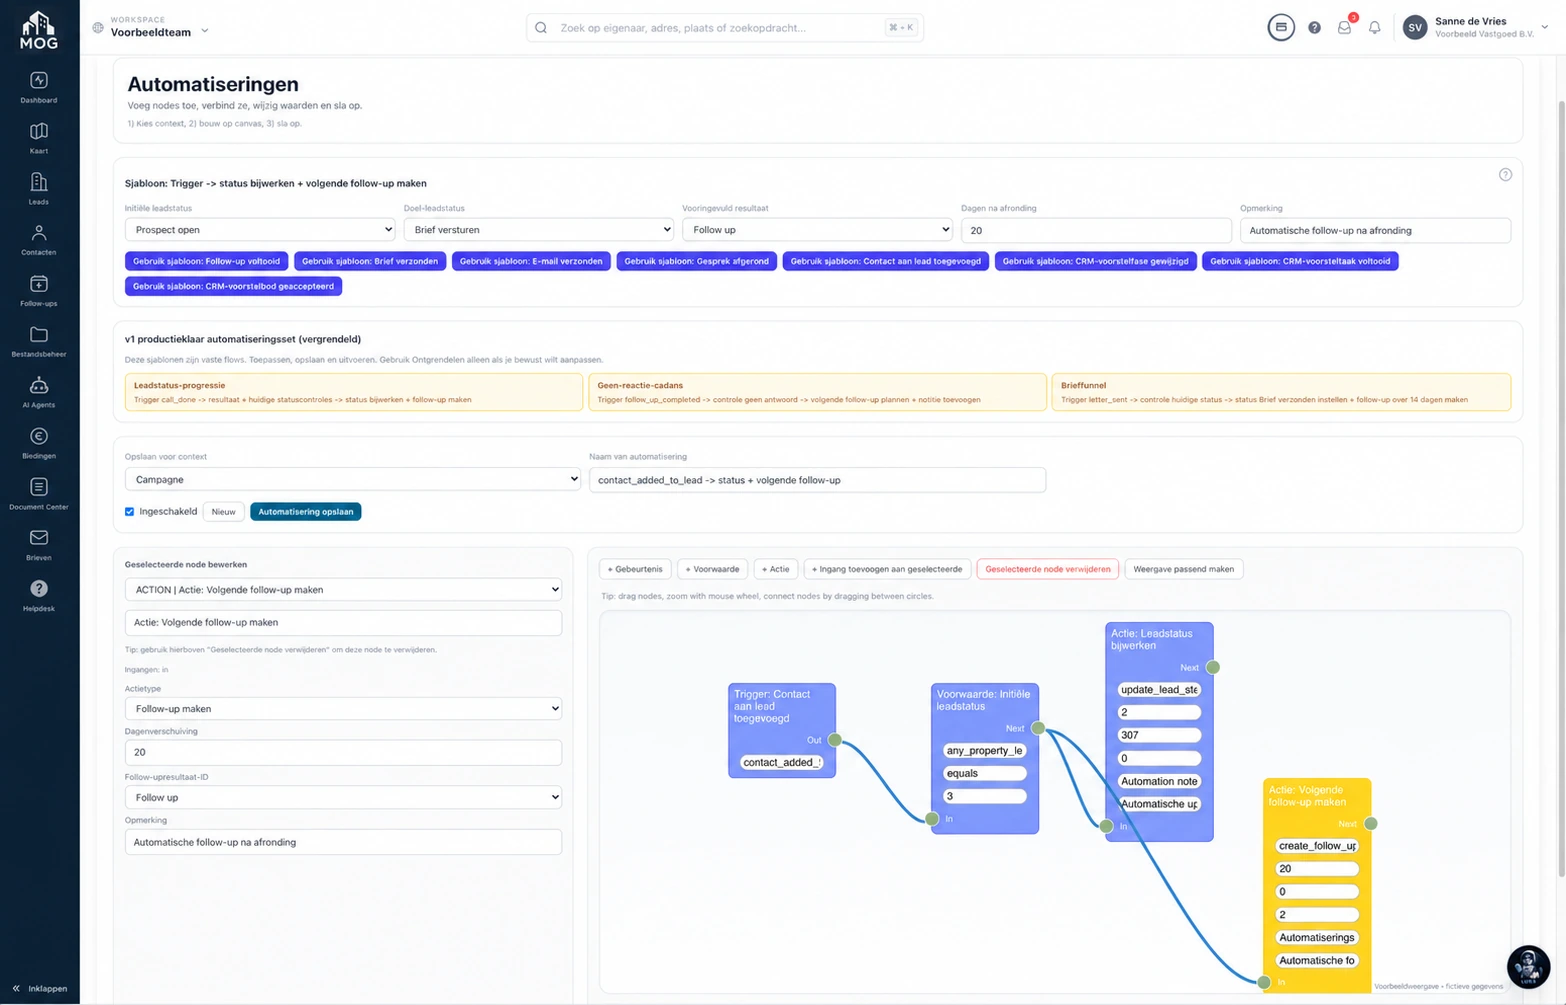Click the Dagenverschuiving field
1566x1005 pixels.
point(343,752)
